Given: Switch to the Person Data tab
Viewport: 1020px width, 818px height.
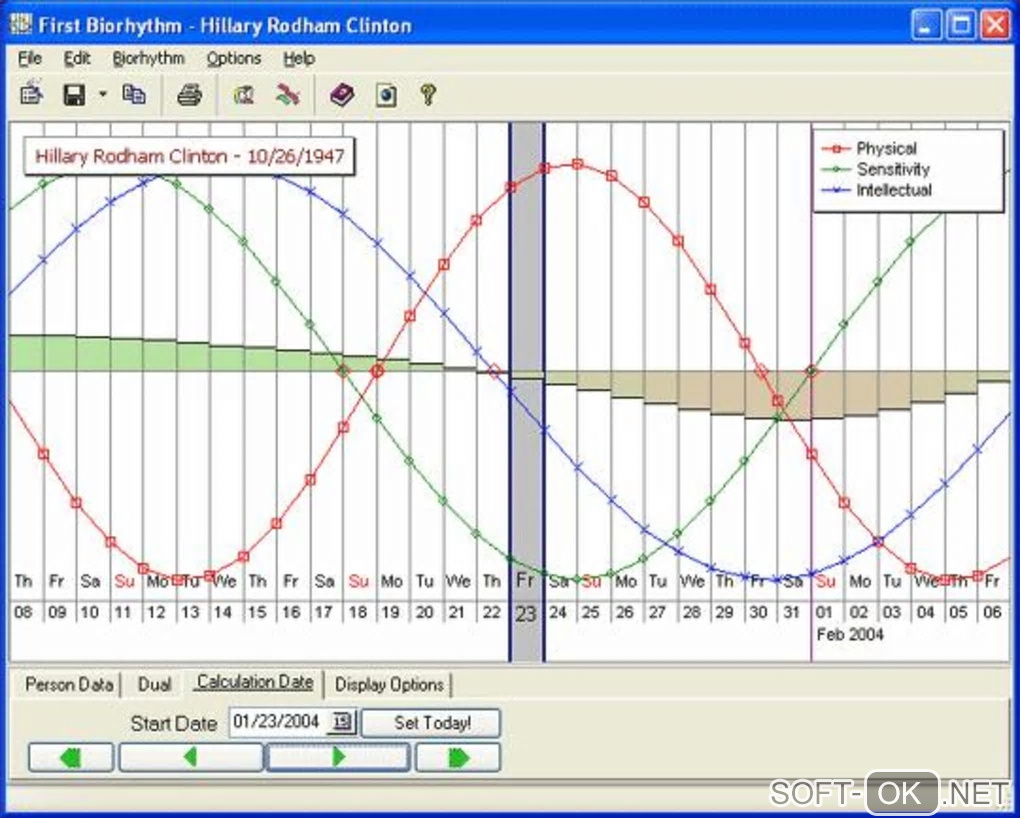Looking at the screenshot, I should 69,685.
